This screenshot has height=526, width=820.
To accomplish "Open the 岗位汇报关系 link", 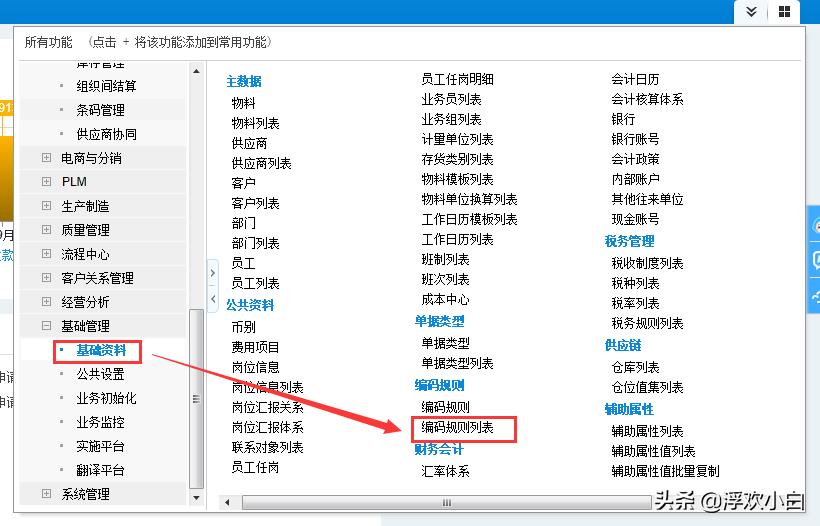I will (268, 407).
